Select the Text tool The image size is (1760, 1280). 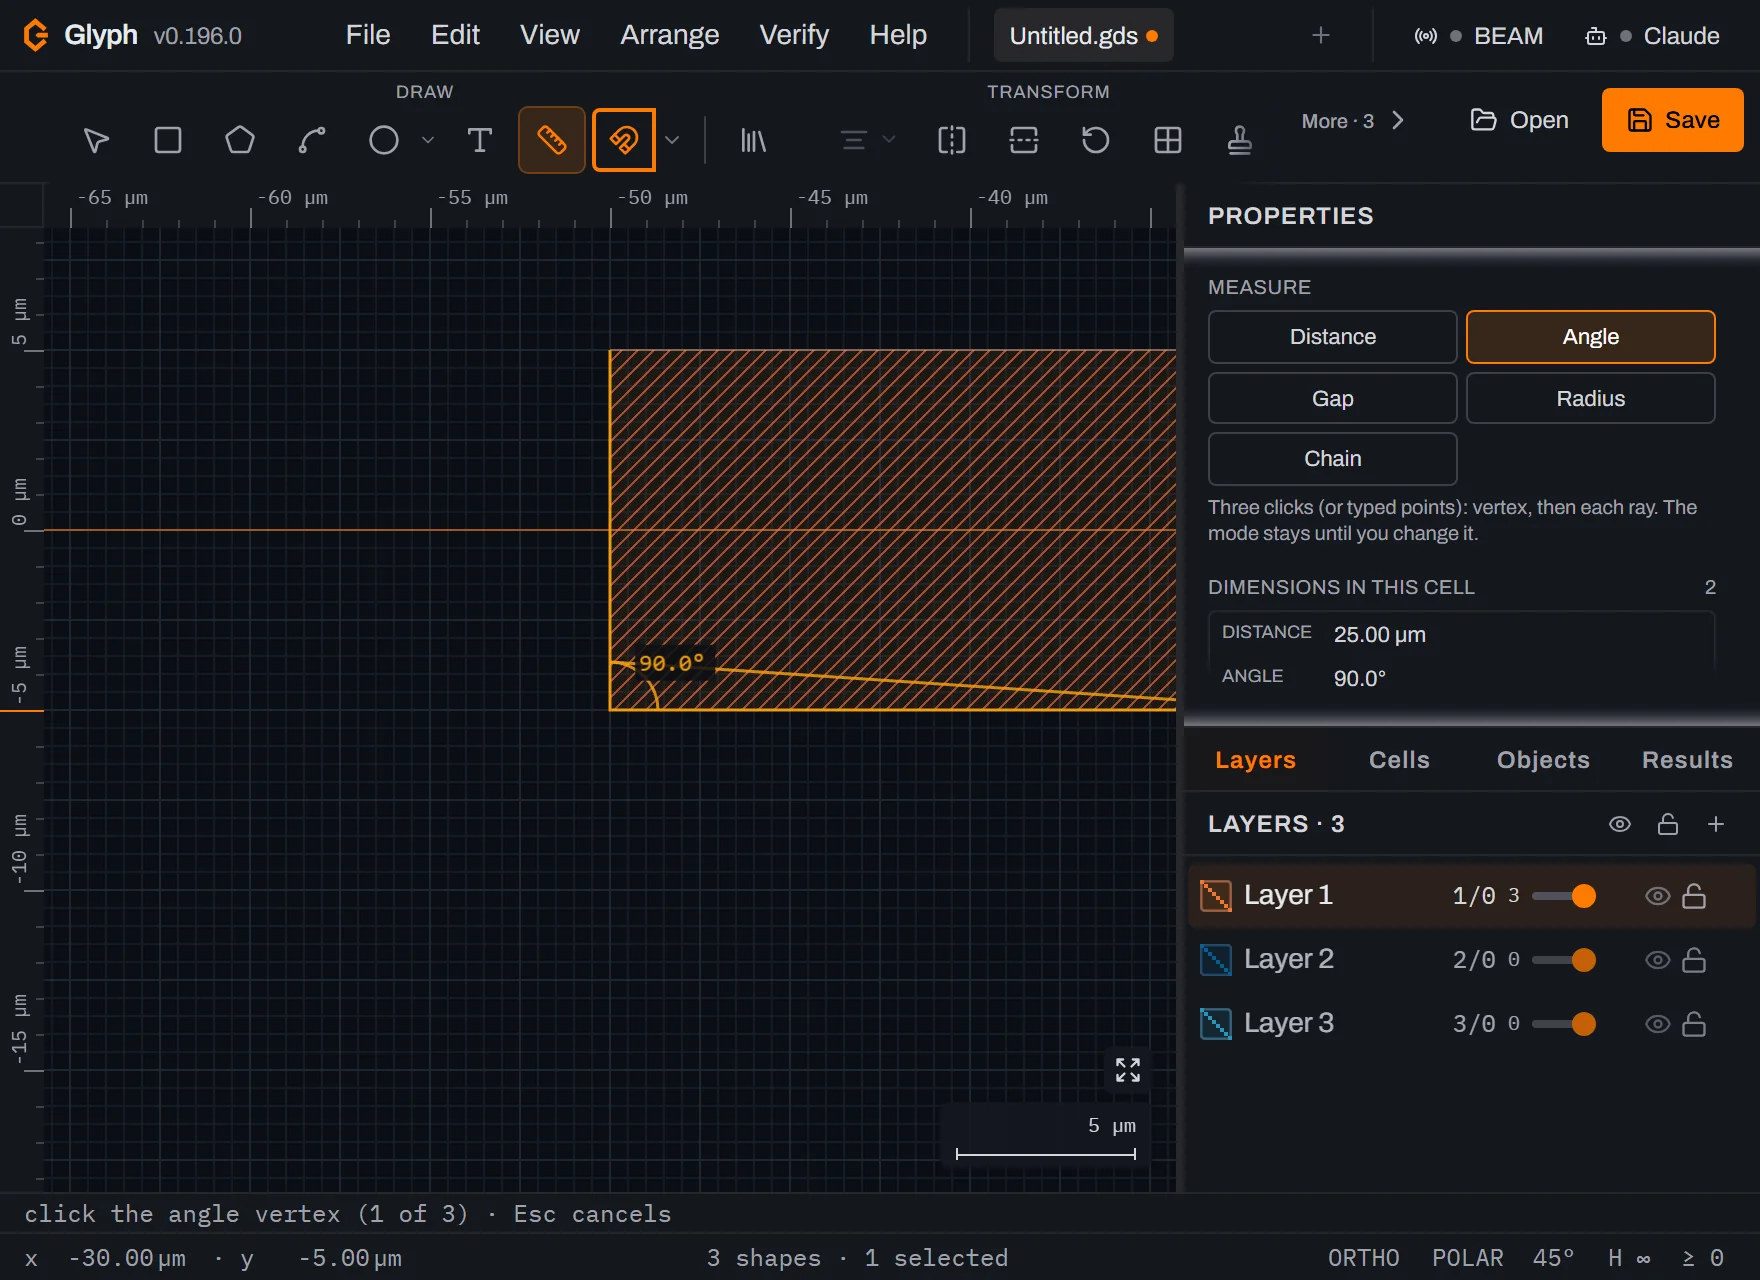tap(480, 140)
